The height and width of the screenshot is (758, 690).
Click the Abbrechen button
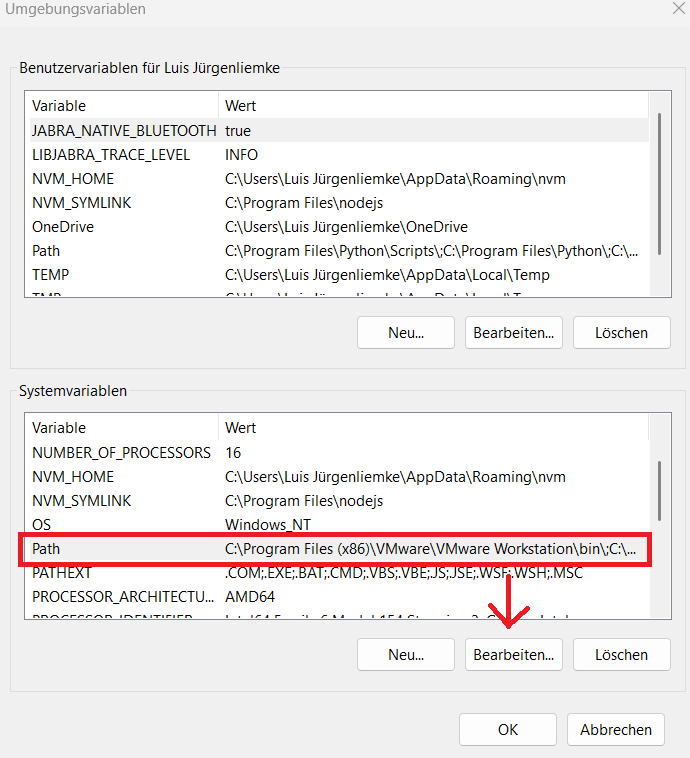615,729
